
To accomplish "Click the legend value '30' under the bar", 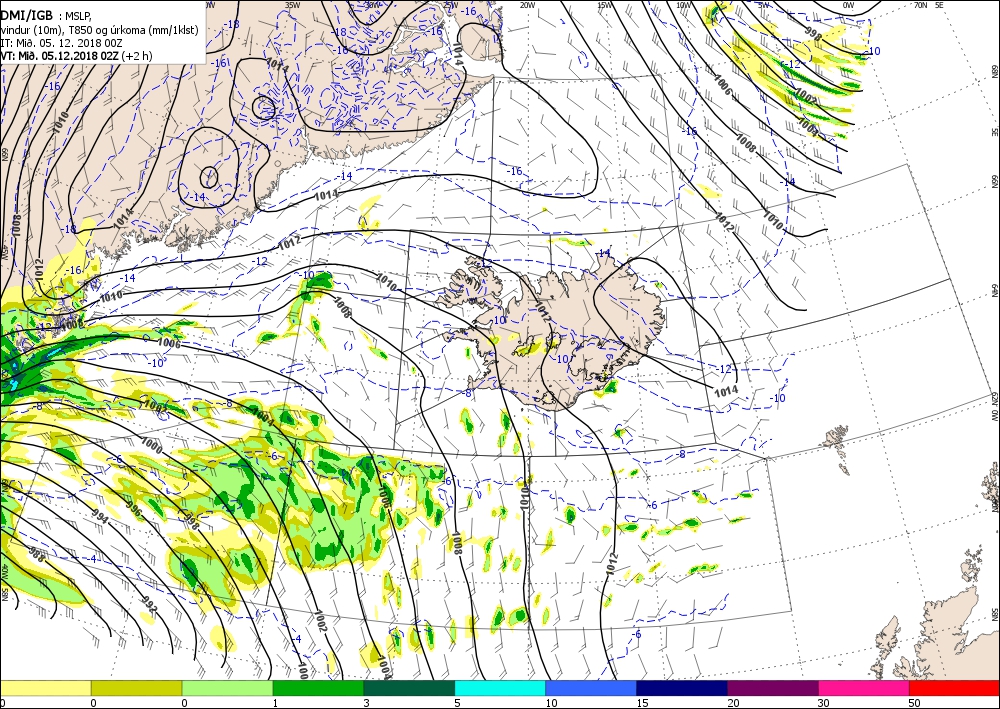I will click(823, 703).
